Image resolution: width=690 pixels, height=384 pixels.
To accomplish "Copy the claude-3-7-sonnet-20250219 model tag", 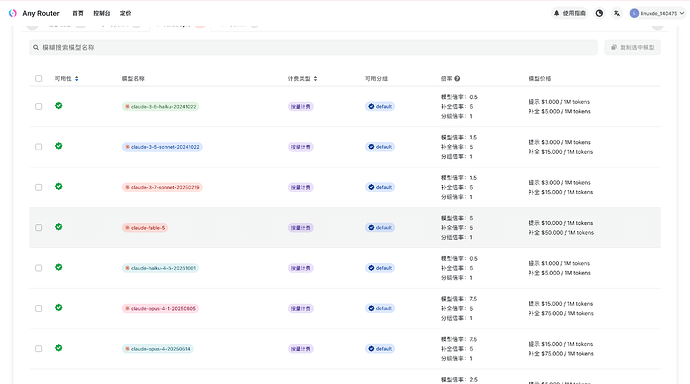I will click(162, 187).
